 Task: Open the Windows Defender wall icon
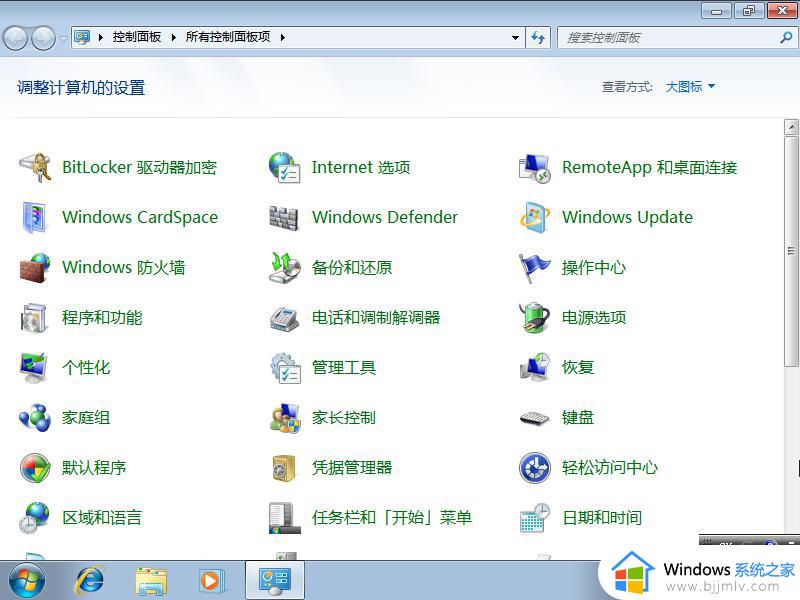click(285, 217)
